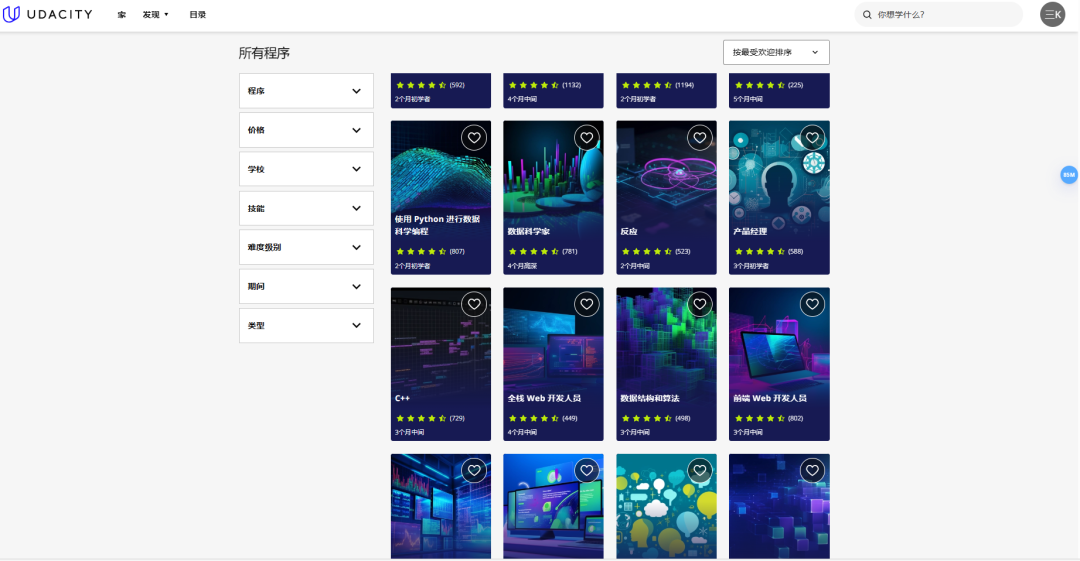Add 数据结构和算法 to favorites with heart
This screenshot has height=561, width=1080.
[x=700, y=304]
